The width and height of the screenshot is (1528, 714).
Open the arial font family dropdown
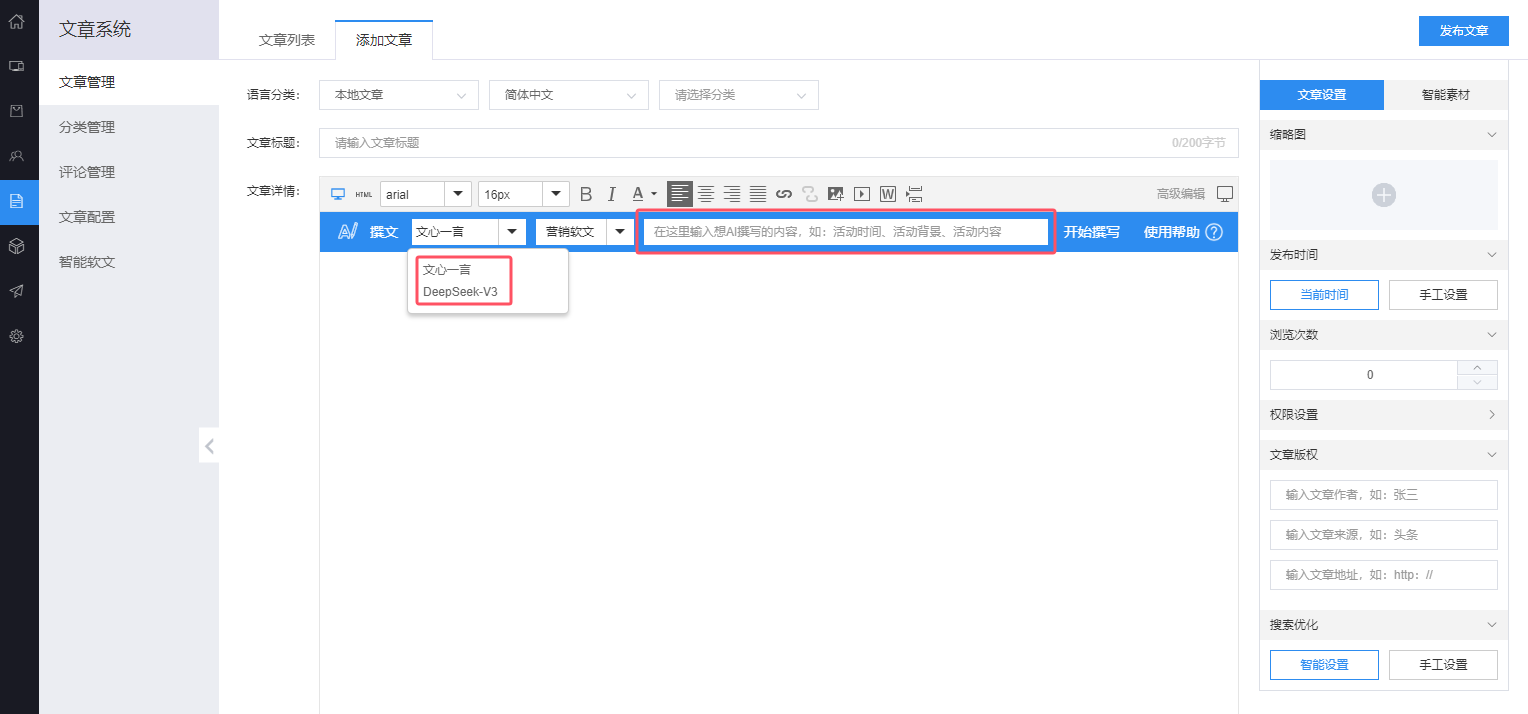point(426,194)
